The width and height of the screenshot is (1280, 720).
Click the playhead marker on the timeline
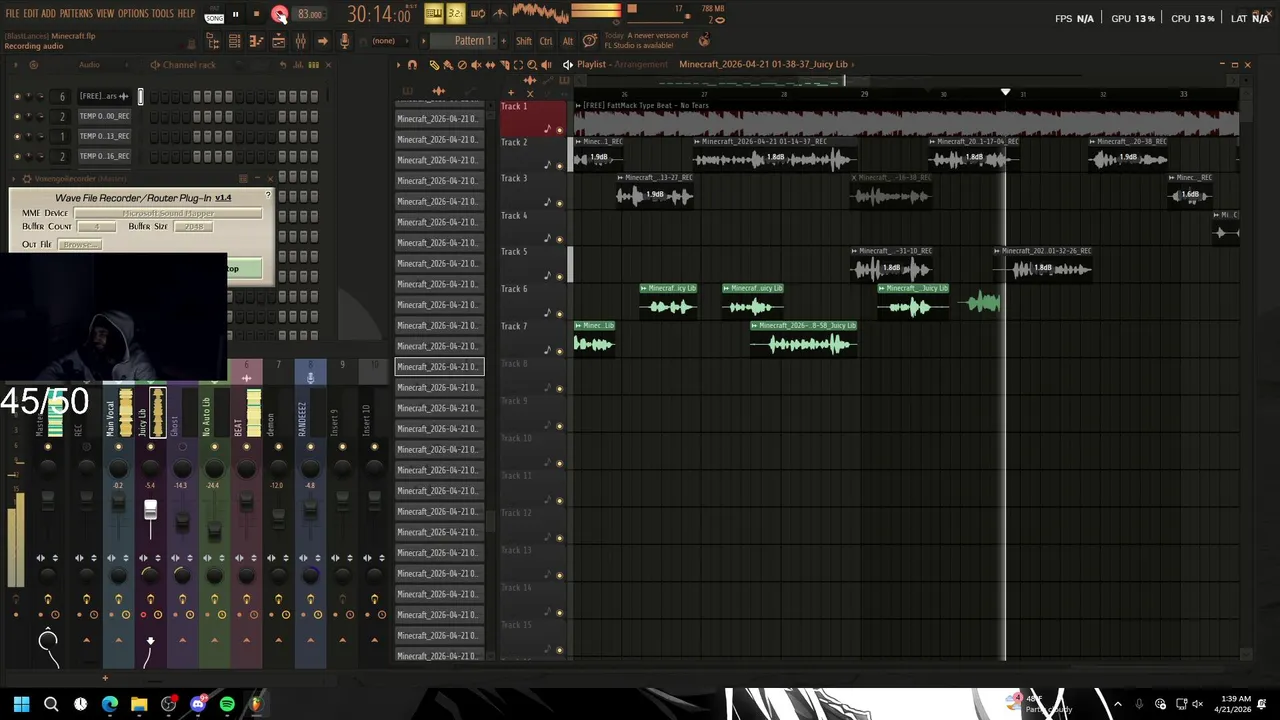(1006, 93)
